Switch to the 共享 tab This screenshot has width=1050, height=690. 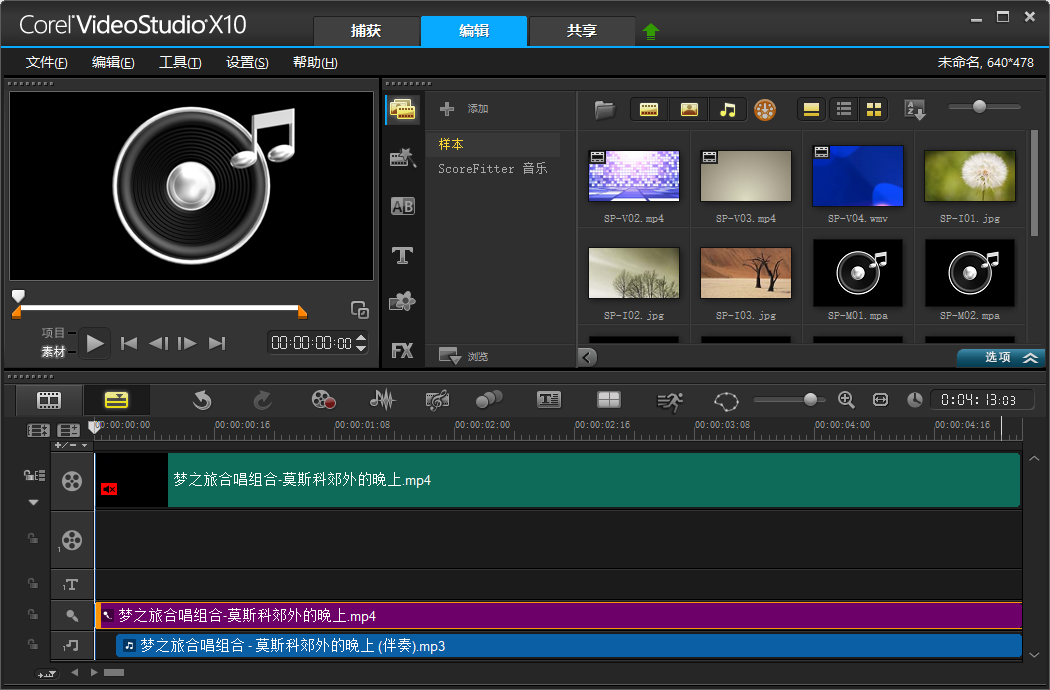(x=581, y=31)
